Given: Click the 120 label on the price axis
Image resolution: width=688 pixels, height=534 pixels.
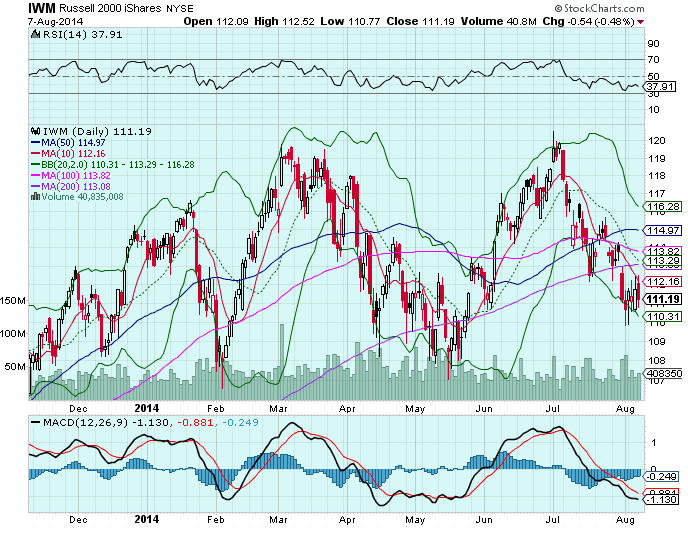Looking at the screenshot, I should tap(657, 141).
